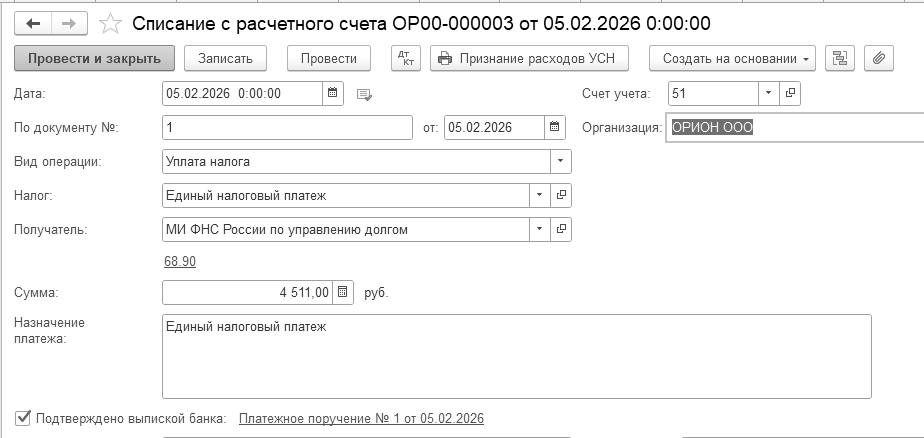Open the Счет учета 51 account form
Screen dimensions: 924x438
click(790, 93)
